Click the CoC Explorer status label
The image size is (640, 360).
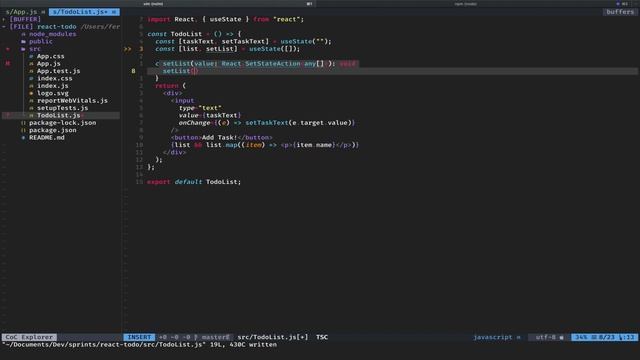click(x=29, y=337)
